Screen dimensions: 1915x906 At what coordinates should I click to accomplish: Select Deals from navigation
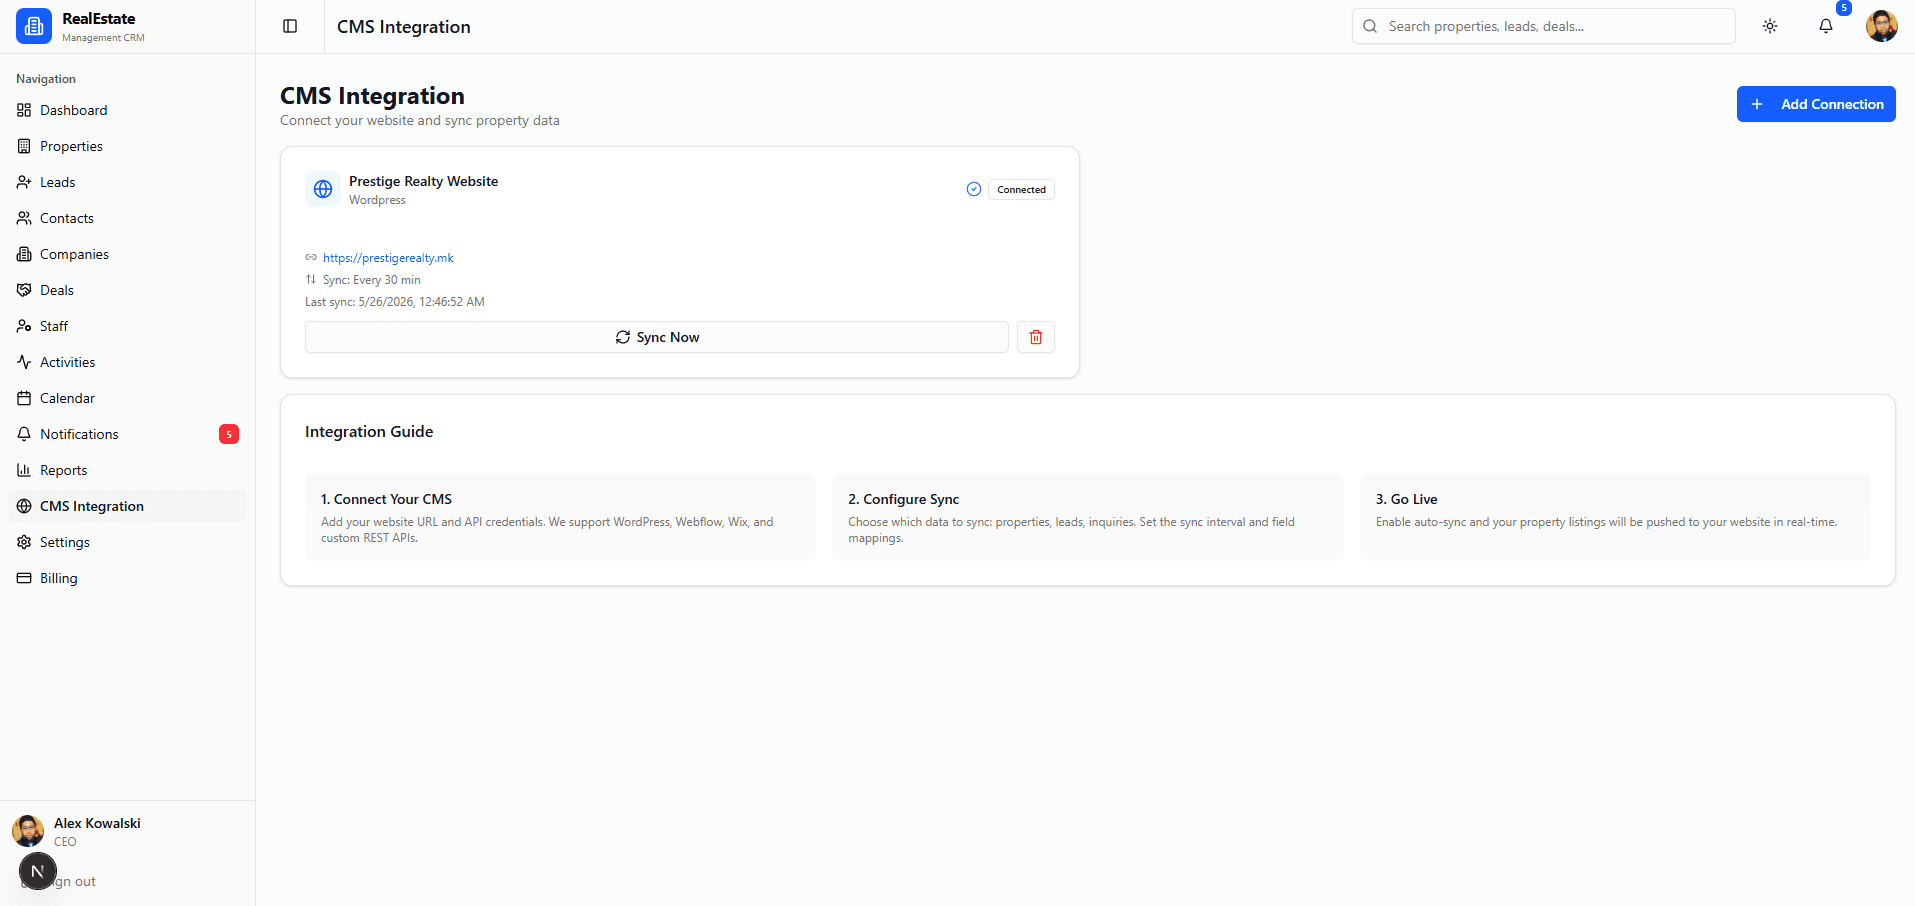[x=127, y=290]
